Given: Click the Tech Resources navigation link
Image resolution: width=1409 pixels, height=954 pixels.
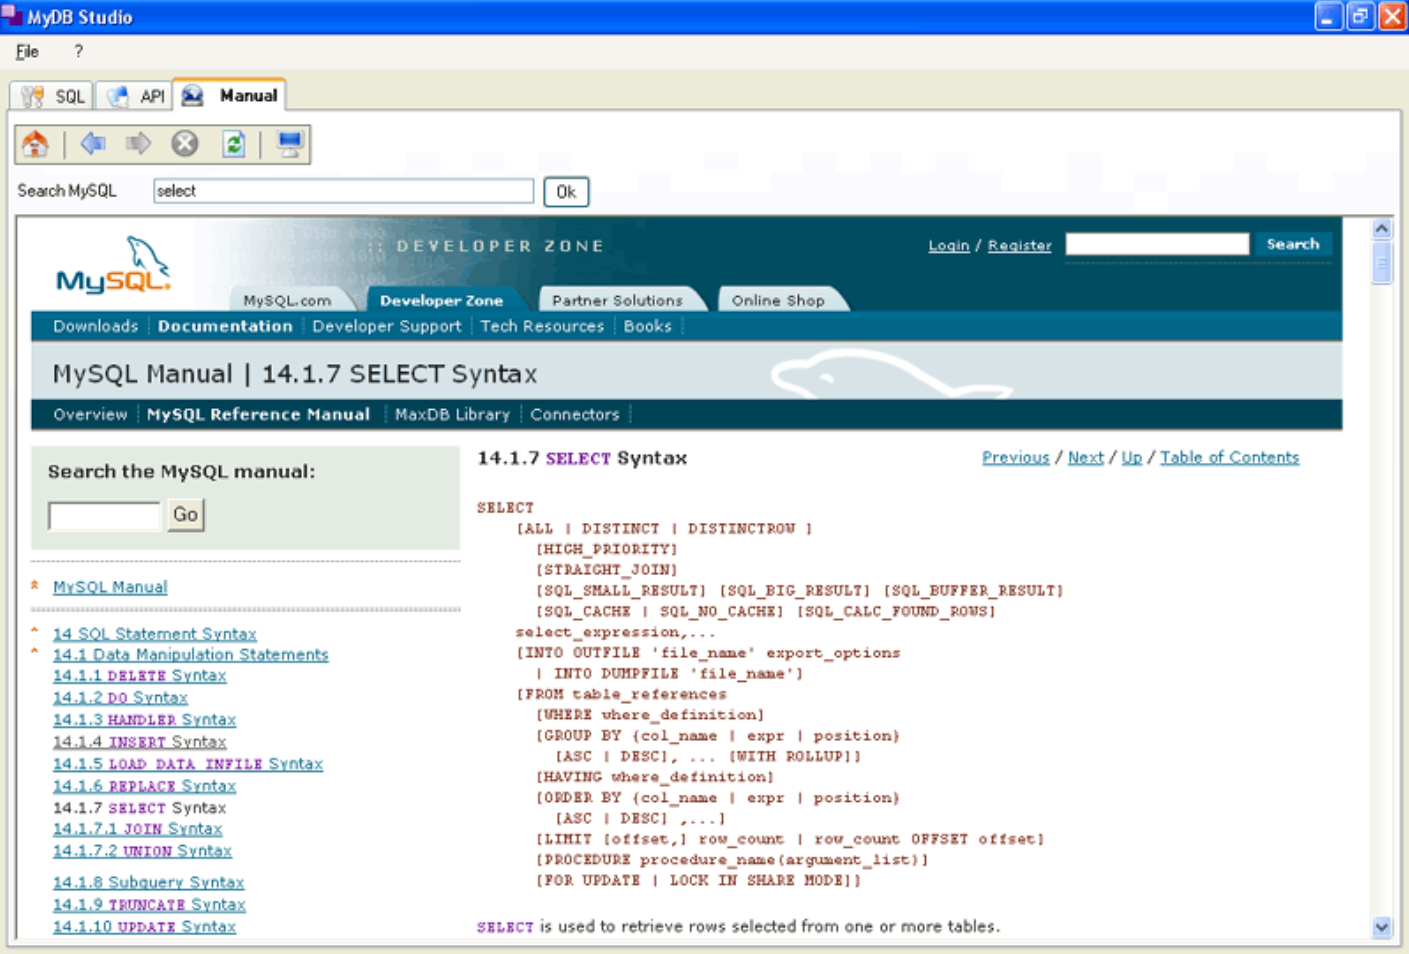Looking at the screenshot, I should (542, 326).
